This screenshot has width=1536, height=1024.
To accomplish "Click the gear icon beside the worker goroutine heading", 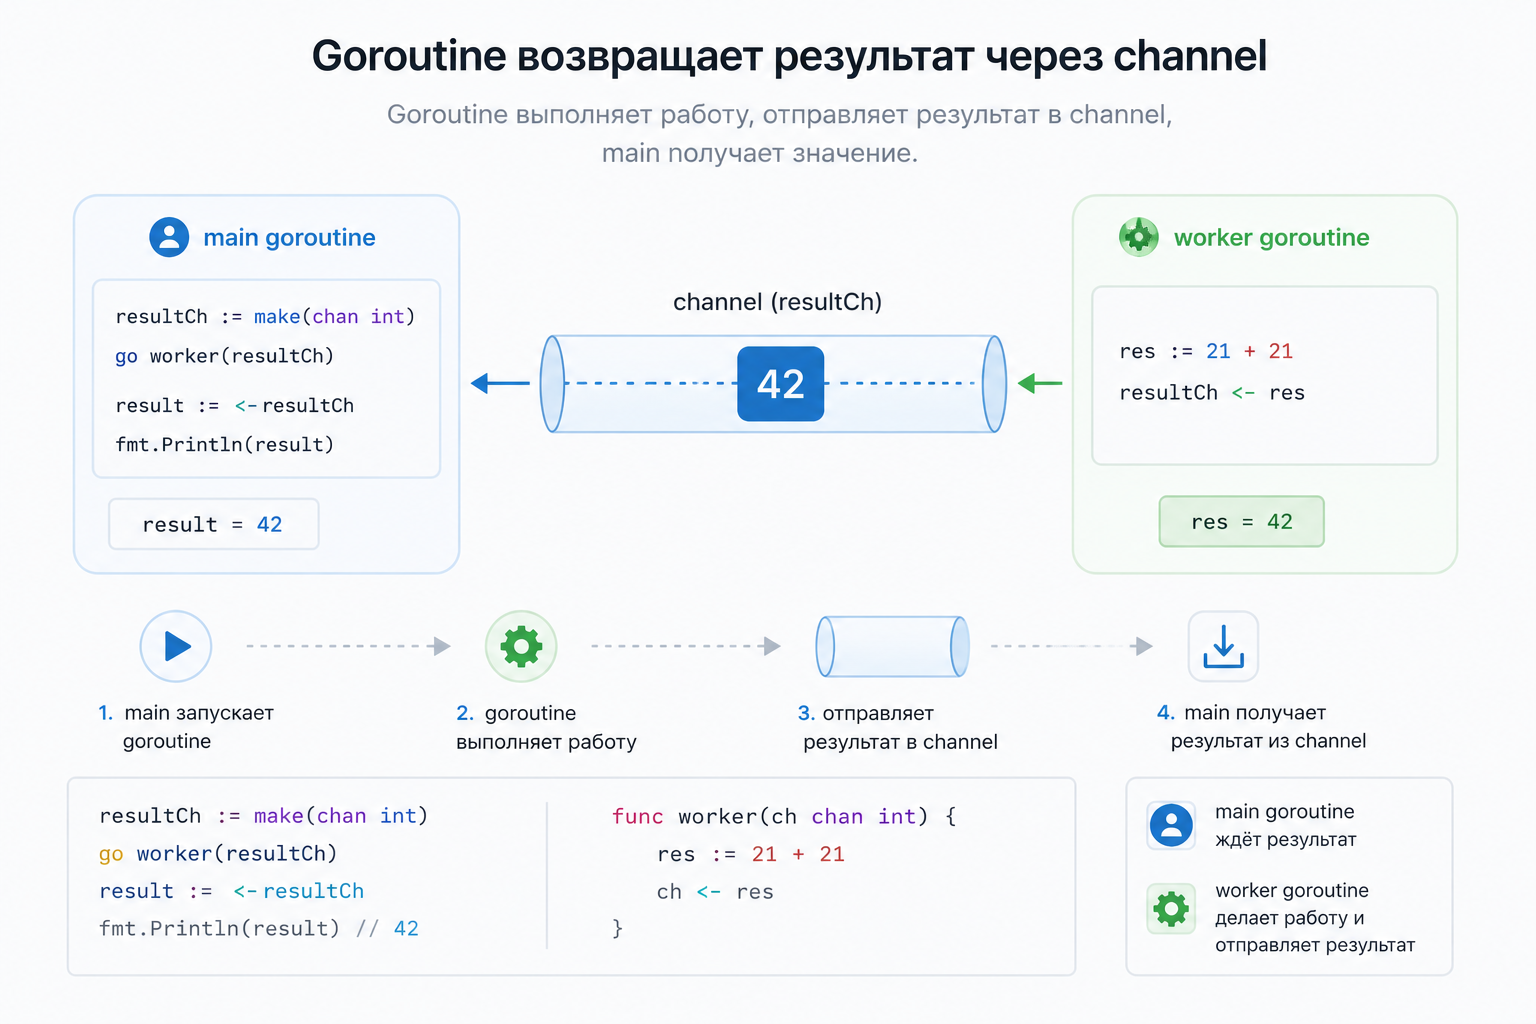I will tap(1138, 237).
